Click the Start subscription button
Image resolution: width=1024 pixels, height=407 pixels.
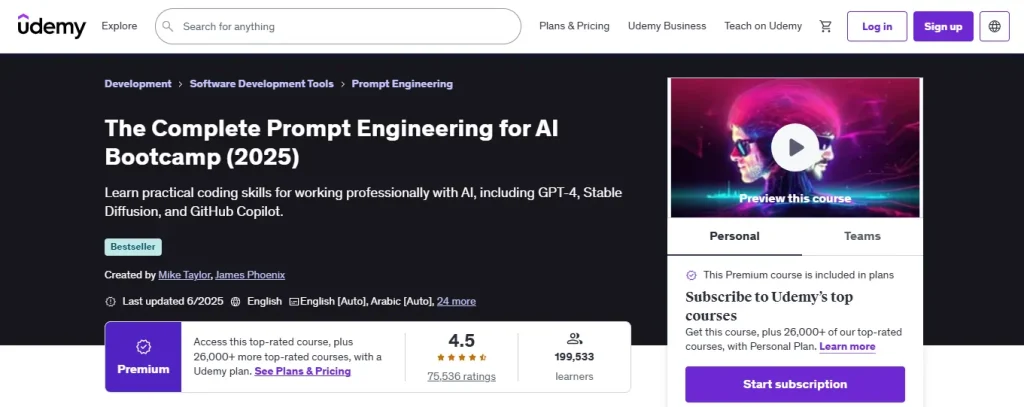coord(795,384)
